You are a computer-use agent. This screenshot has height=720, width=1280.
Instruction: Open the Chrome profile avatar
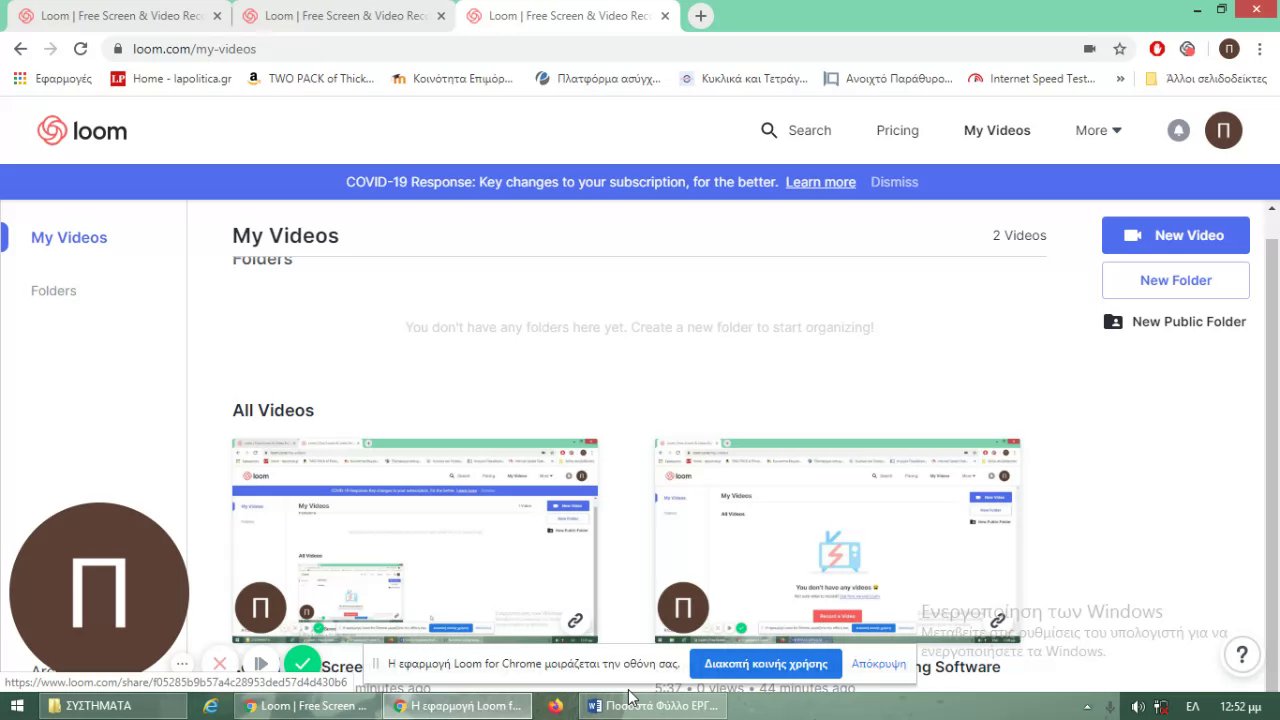tap(1229, 48)
